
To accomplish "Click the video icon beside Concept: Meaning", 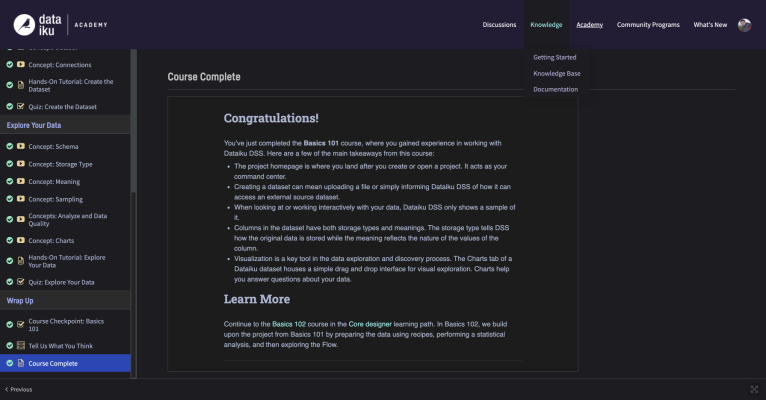I will pyautogui.click(x=21, y=181).
